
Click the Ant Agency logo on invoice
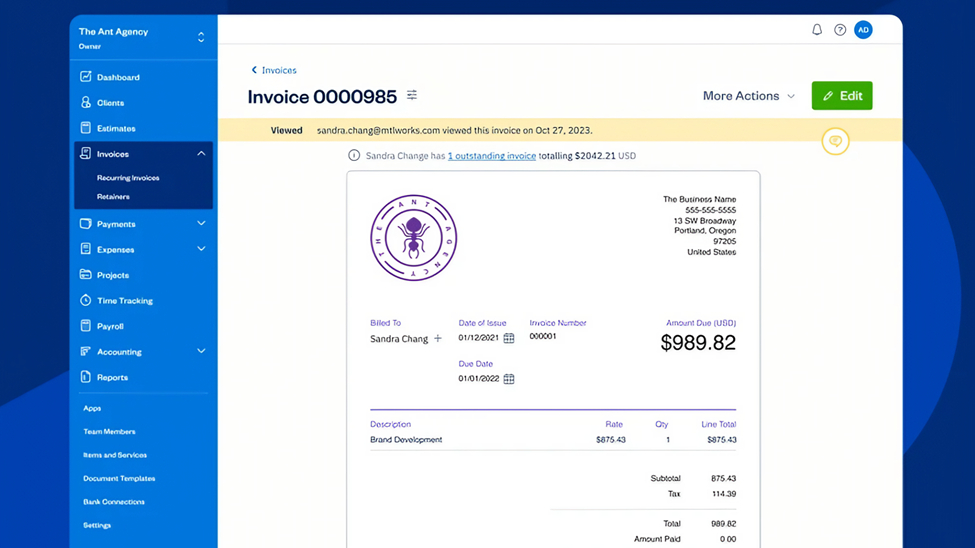pos(414,238)
